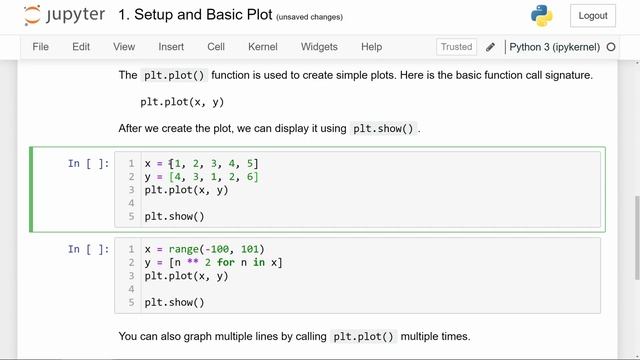Screen dimensions: 640x360
Task: Click plt.plot(x, y) in the second code cell
Action: coord(187,276)
